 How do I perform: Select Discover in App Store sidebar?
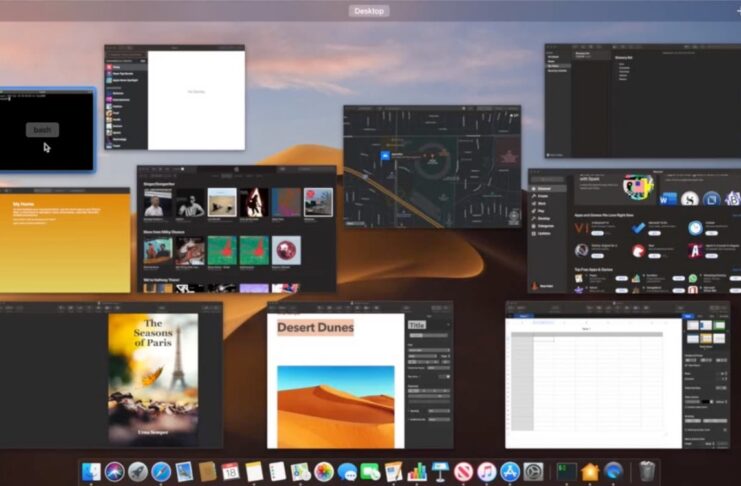pos(548,189)
